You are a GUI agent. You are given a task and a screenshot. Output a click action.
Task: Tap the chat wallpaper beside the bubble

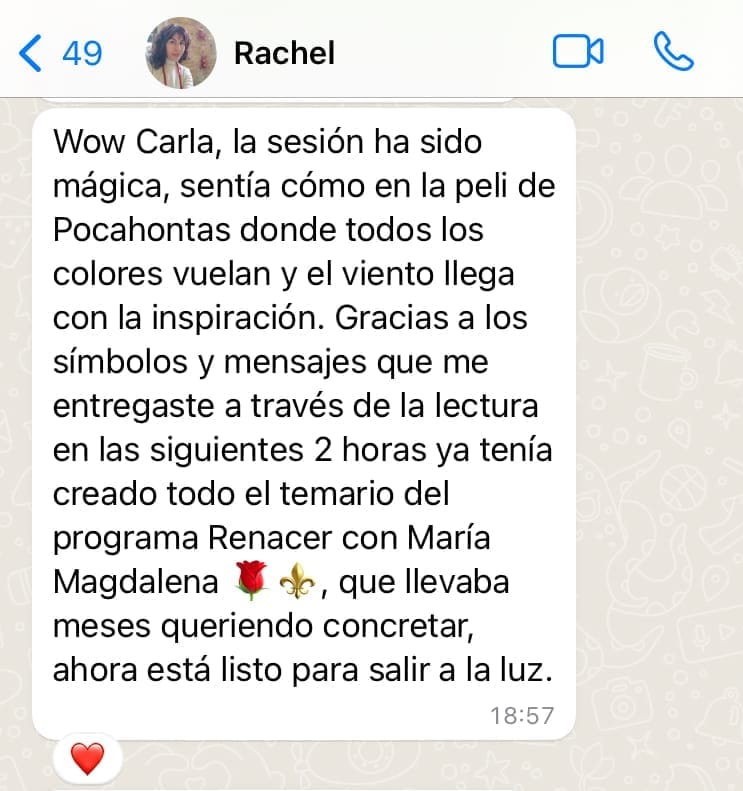656,404
